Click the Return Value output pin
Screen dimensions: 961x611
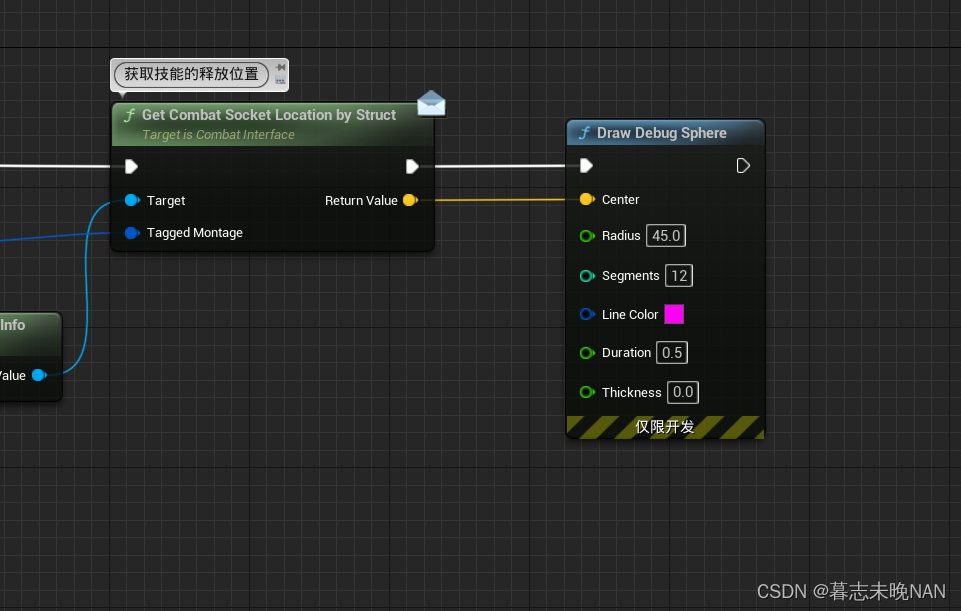(x=410, y=200)
